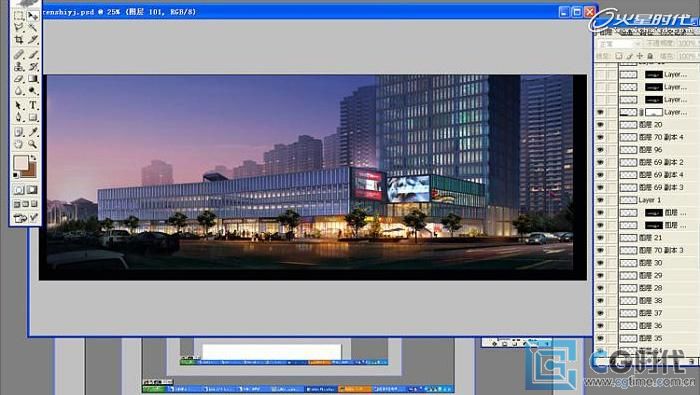700x395 pixels.
Task: Select the Pen tool
Action: click(x=19, y=117)
